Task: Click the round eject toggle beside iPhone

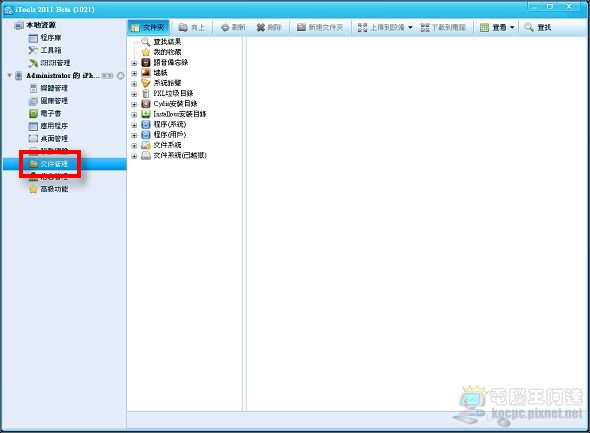Action: [x=121, y=76]
